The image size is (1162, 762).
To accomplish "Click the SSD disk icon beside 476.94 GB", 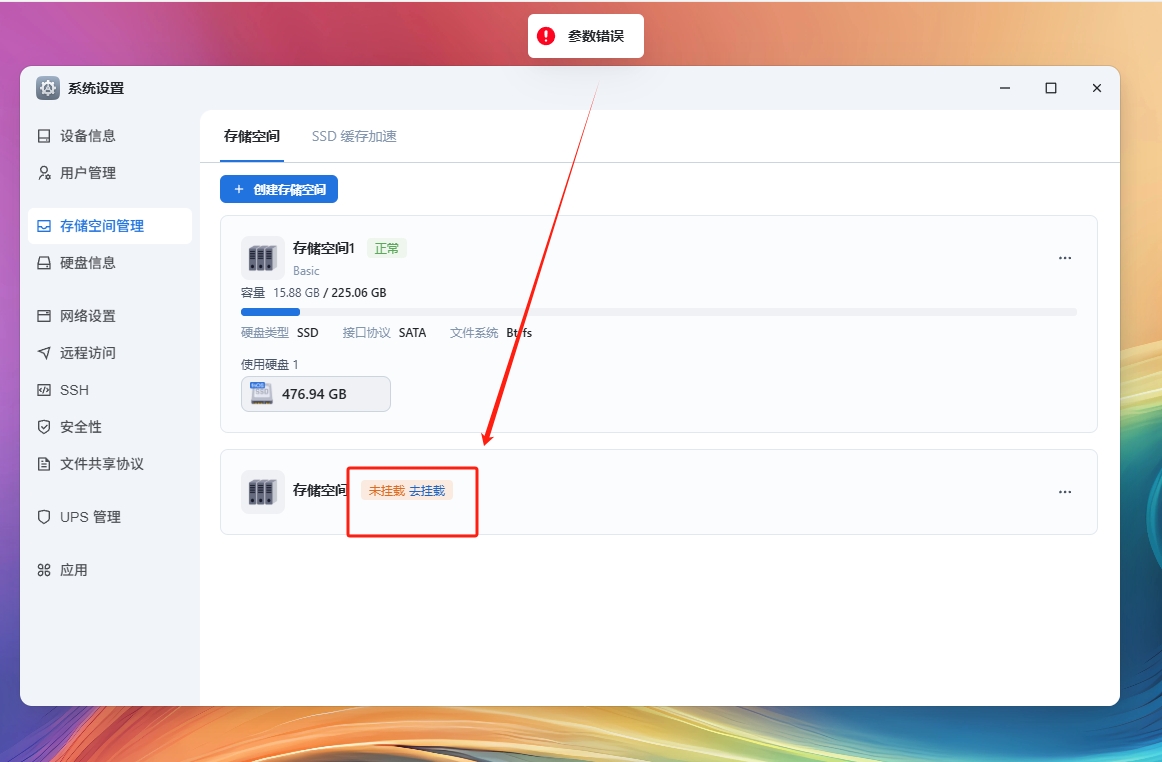I will pyautogui.click(x=261, y=394).
